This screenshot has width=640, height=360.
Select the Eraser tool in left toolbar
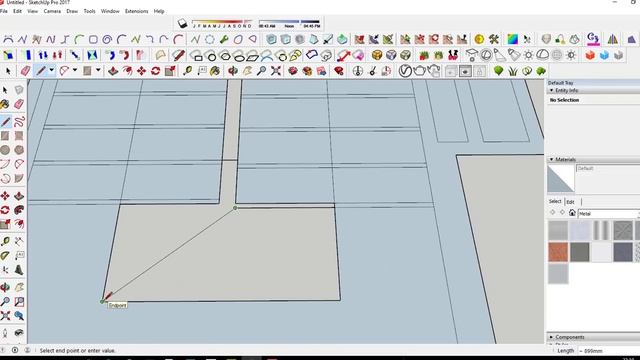click(x=19, y=104)
